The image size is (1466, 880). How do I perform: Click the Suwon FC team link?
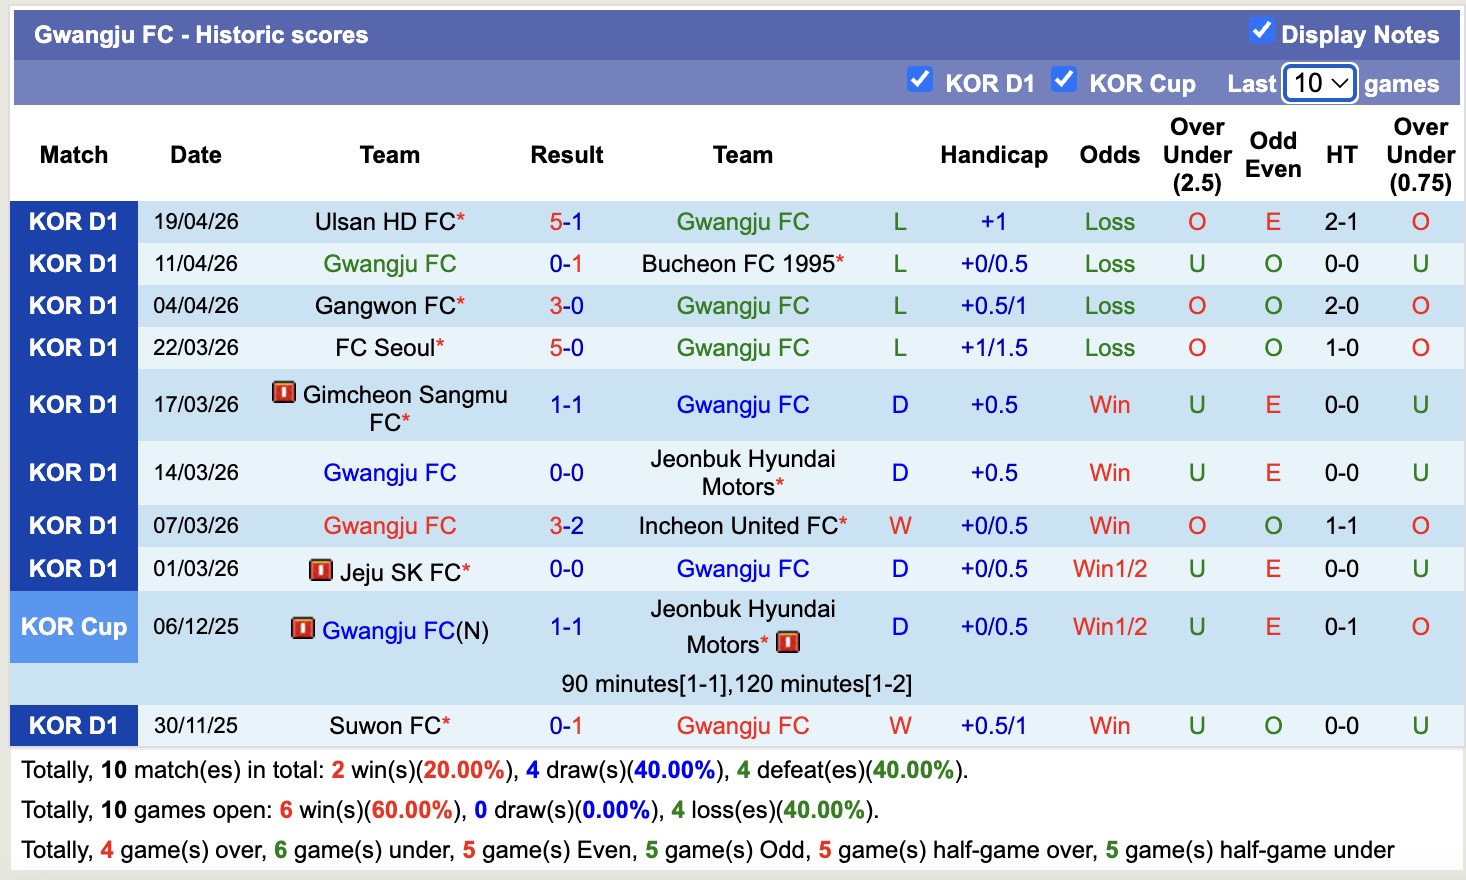click(384, 725)
